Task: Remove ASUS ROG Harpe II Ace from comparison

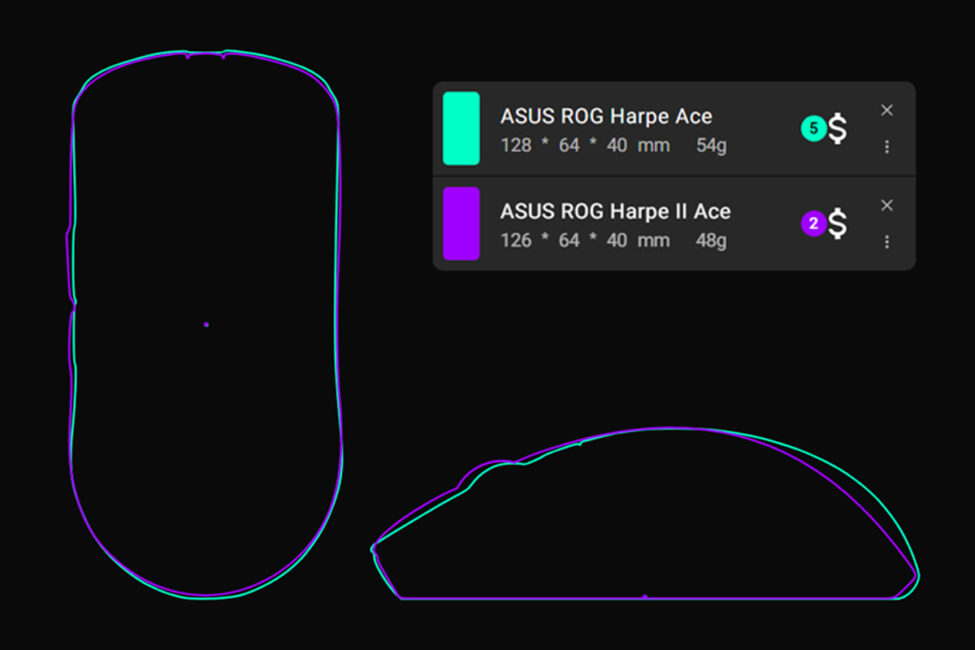Action: click(887, 205)
